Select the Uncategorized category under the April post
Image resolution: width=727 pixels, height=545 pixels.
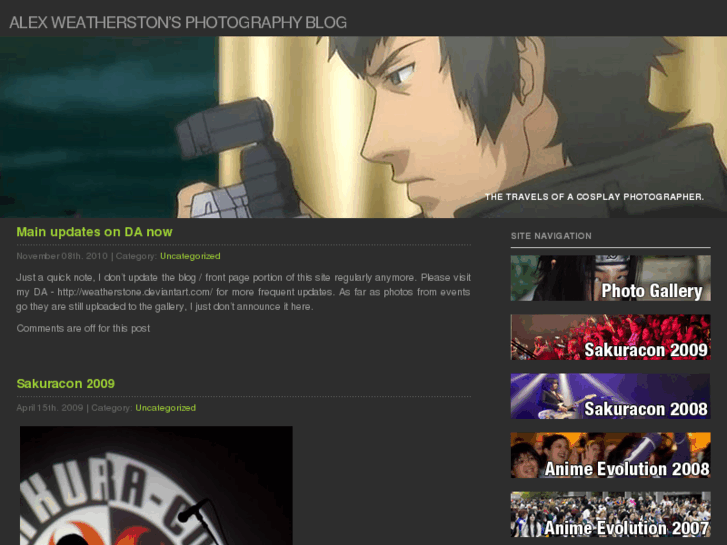(166, 408)
